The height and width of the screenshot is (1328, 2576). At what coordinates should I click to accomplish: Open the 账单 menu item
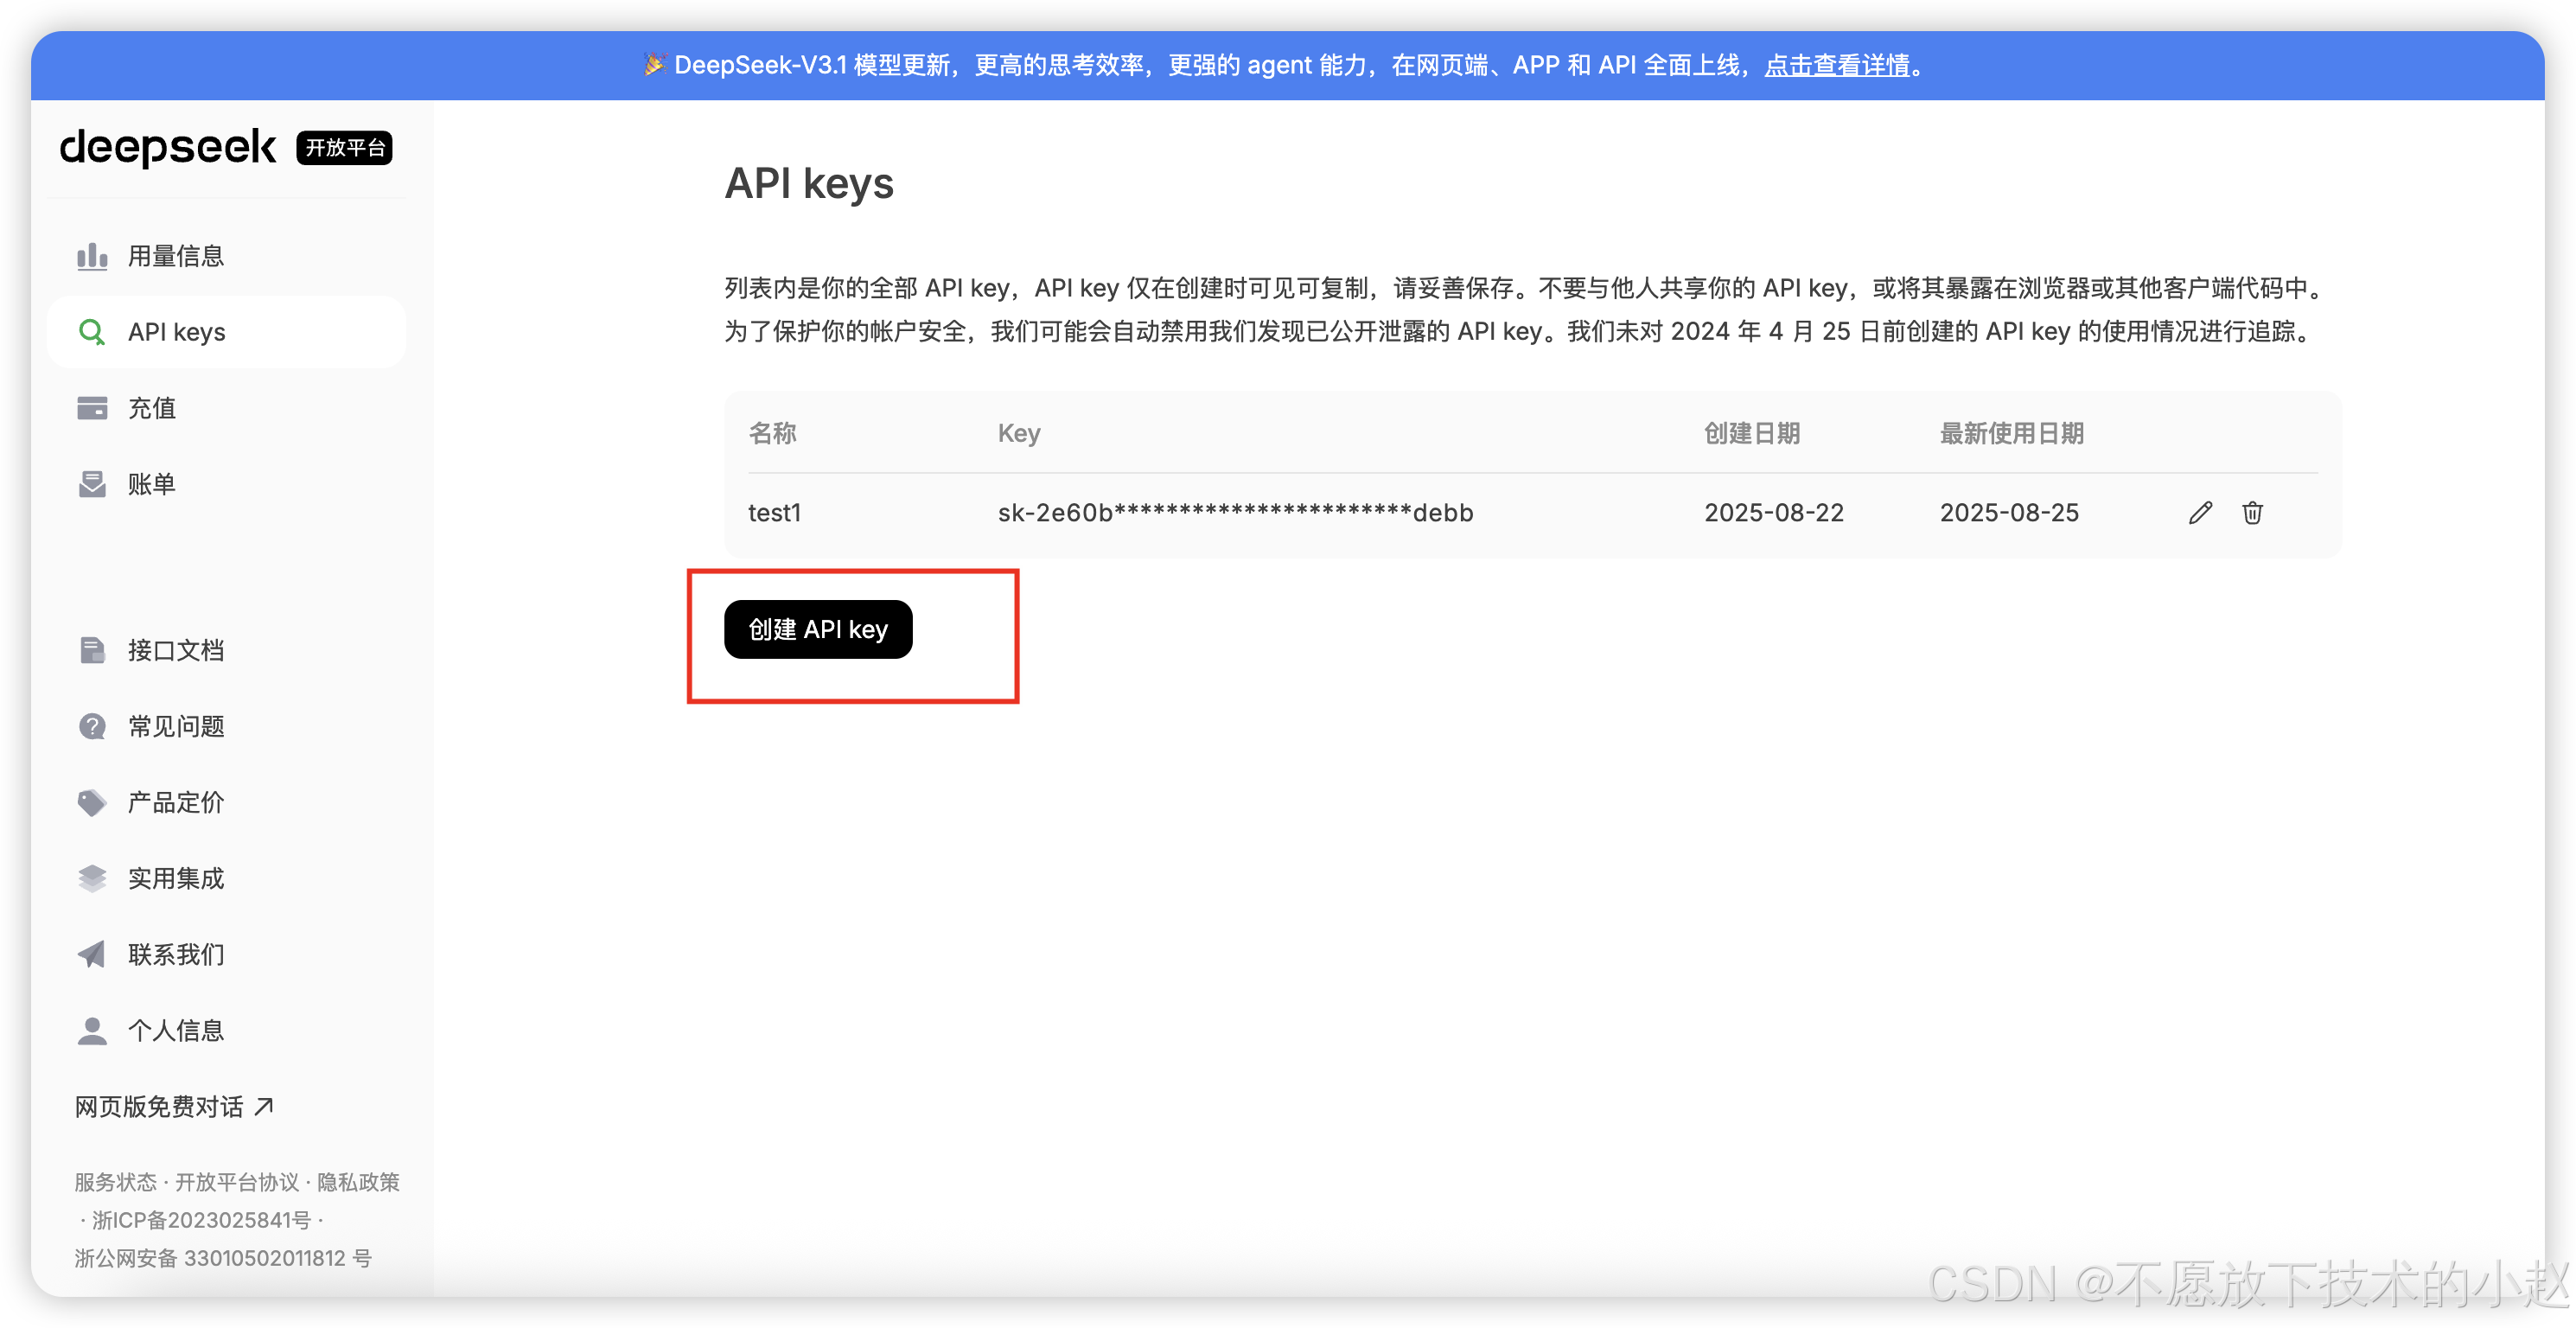tap(226, 484)
